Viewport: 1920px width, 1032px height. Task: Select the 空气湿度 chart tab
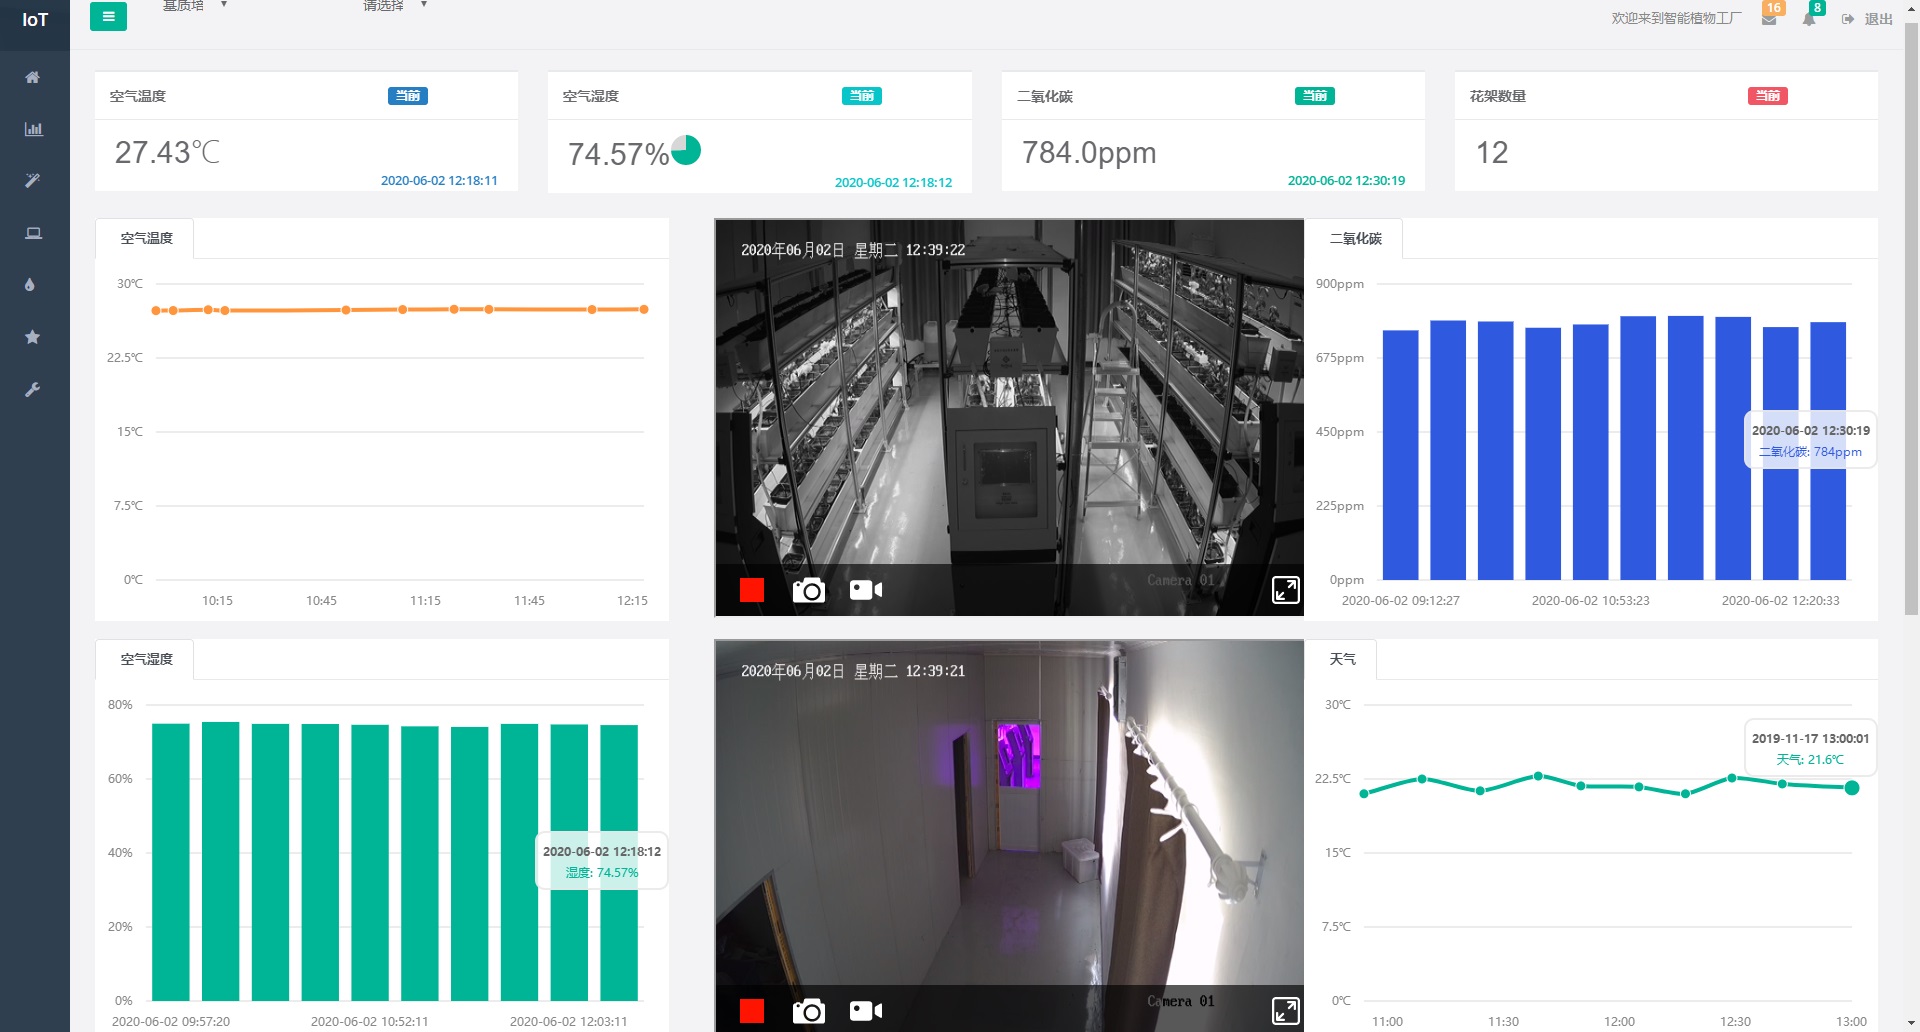[x=145, y=659]
